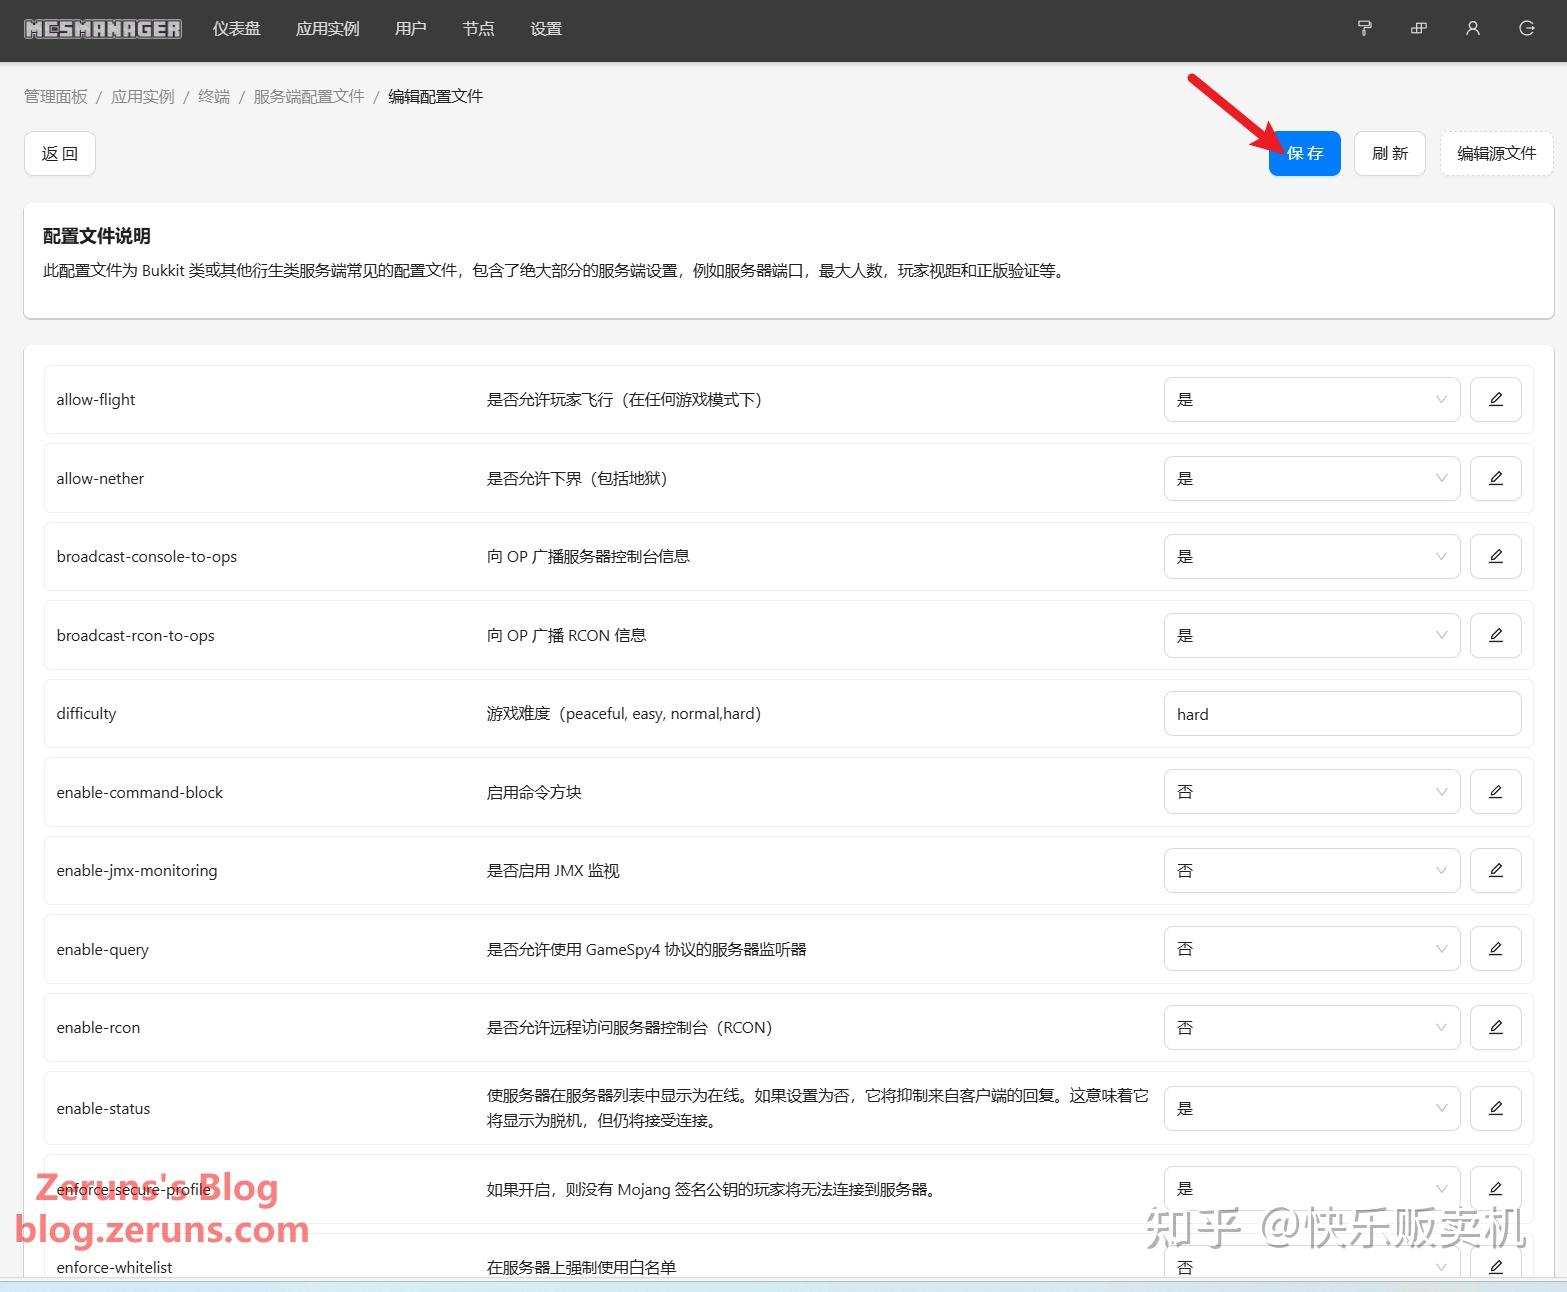Click the enable-rcon setting name
This screenshot has width=1567, height=1292.
point(99,1028)
